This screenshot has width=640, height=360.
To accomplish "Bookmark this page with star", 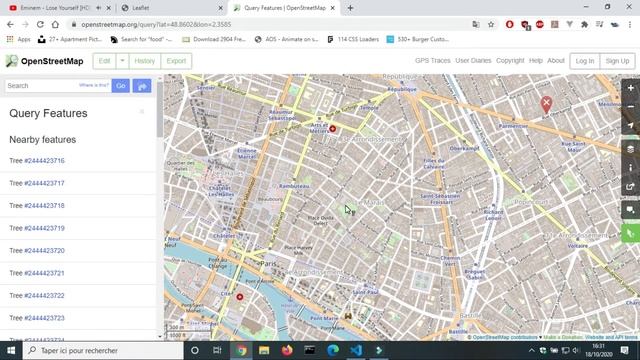I will (x=491, y=24).
